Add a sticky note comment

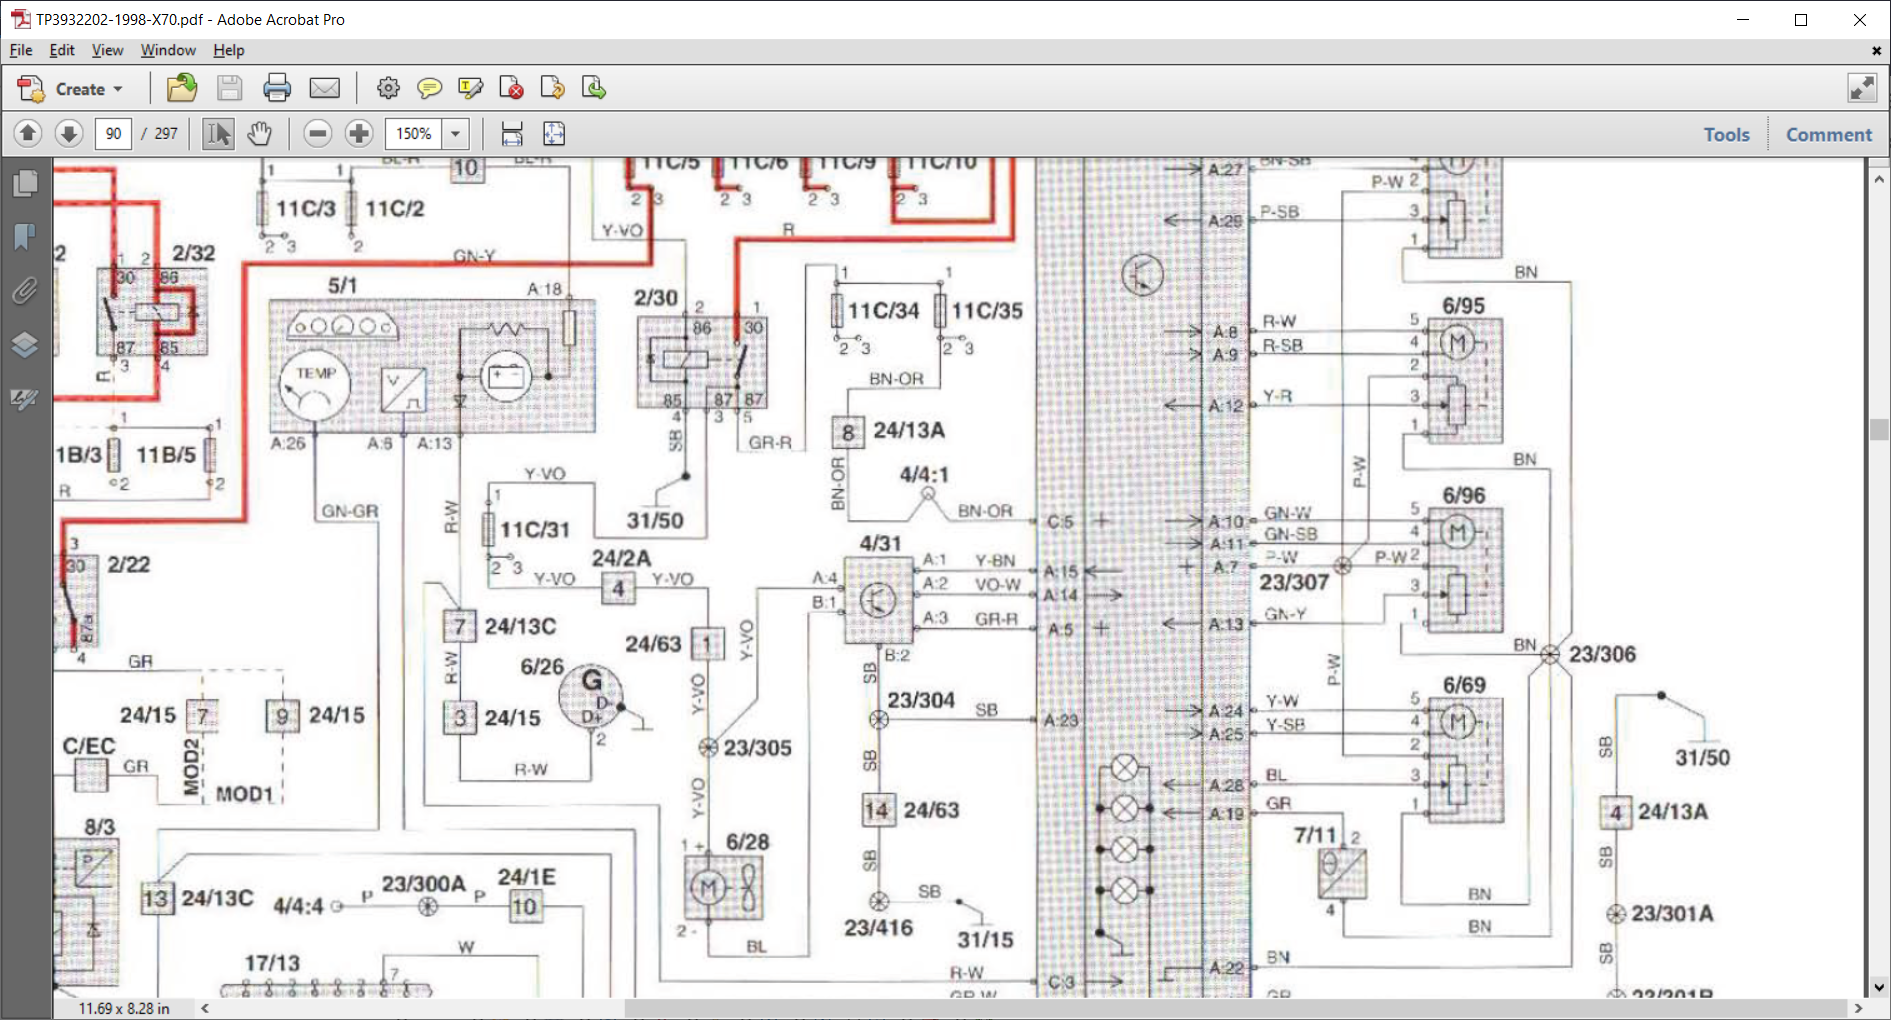point(429,89)
